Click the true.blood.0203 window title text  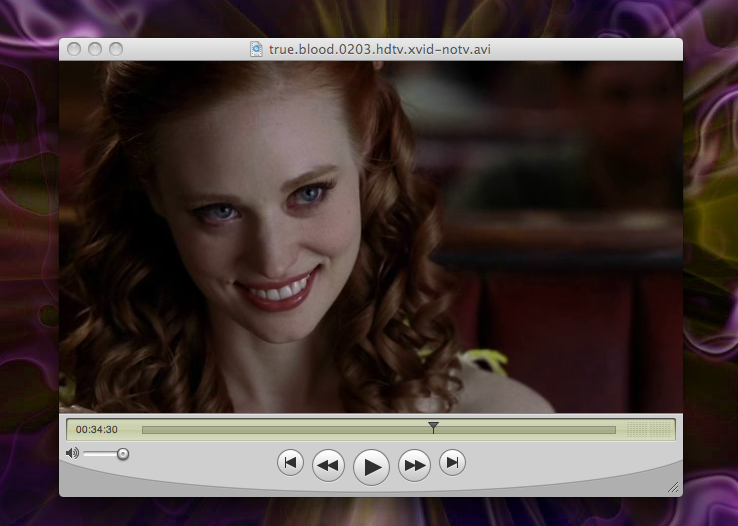click(378, 48)
